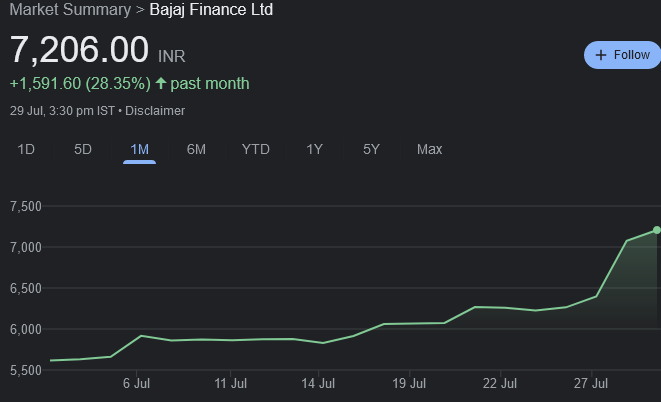
Task: Select the active 1M tab
Action: tap(139, 149)
